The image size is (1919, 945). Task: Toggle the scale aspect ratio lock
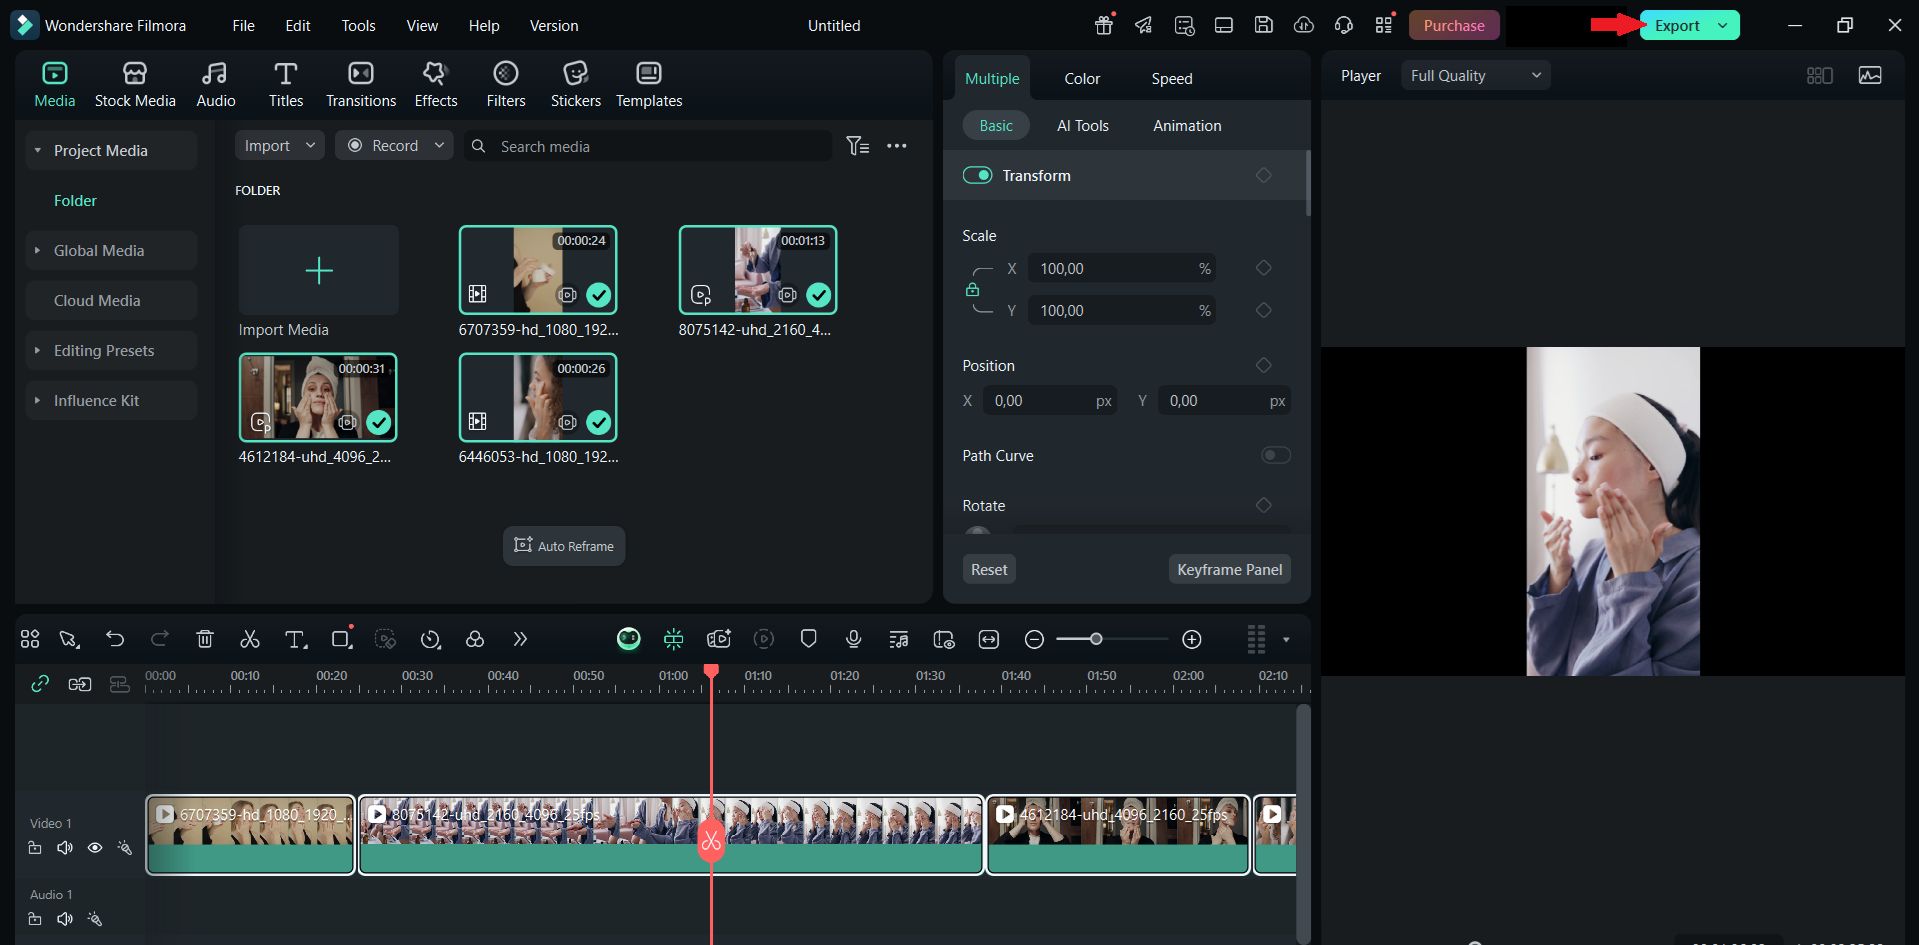[972, 290]
